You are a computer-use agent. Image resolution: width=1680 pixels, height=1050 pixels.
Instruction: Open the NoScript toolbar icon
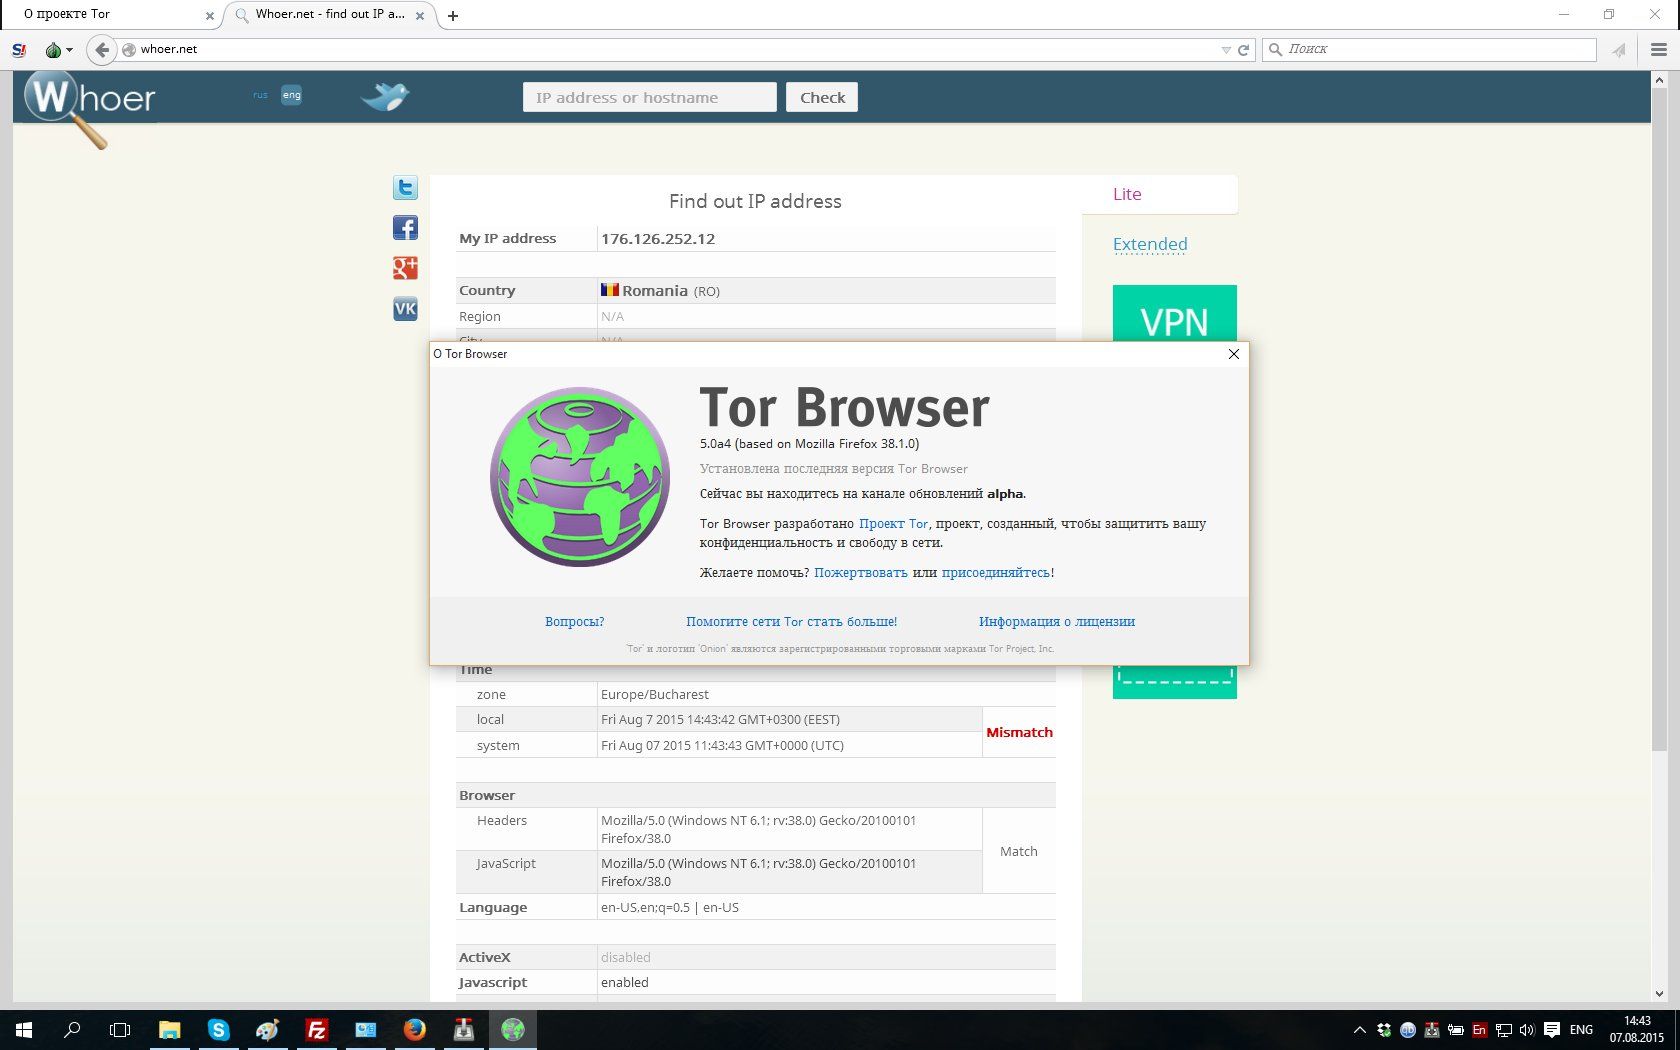coord(19,49)
